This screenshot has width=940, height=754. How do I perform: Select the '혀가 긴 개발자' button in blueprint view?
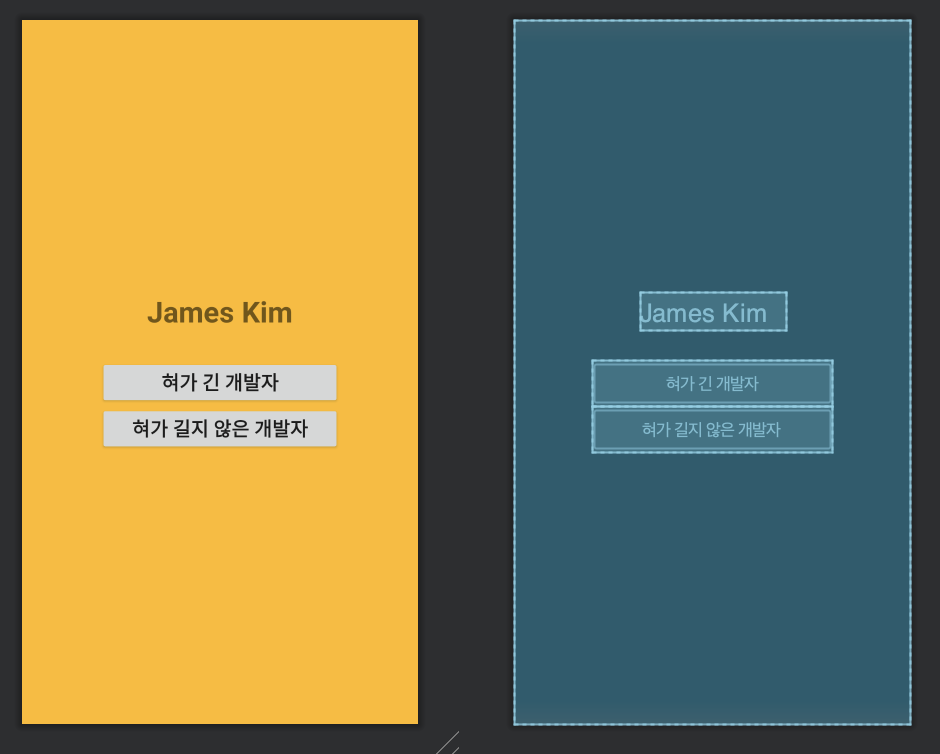pos(712,383)
